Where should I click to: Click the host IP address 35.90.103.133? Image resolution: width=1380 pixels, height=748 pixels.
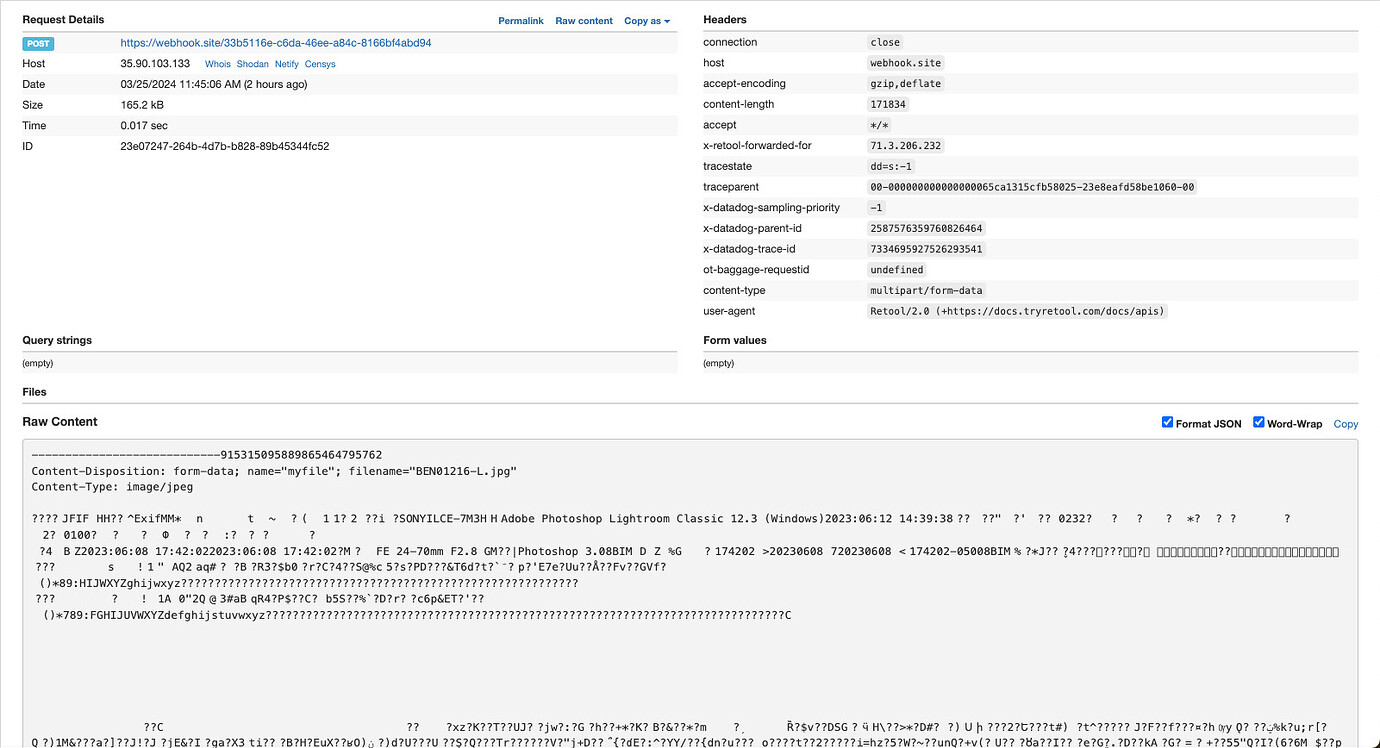coord(155,64)
